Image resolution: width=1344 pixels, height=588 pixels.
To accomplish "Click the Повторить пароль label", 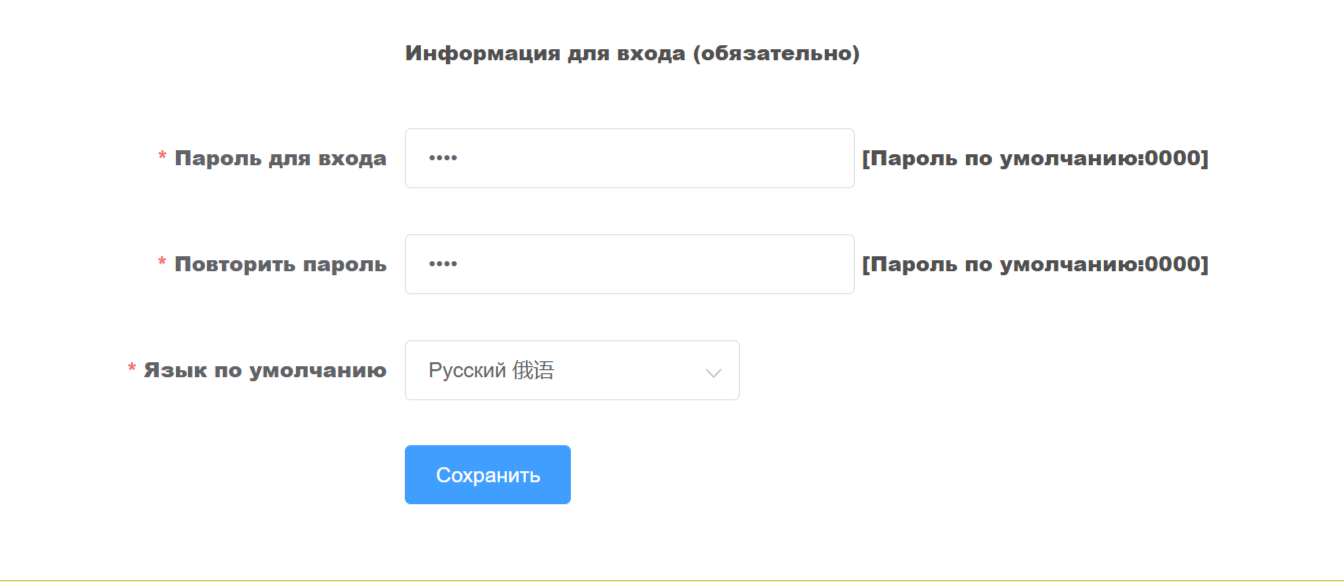I will coord(281,264).
